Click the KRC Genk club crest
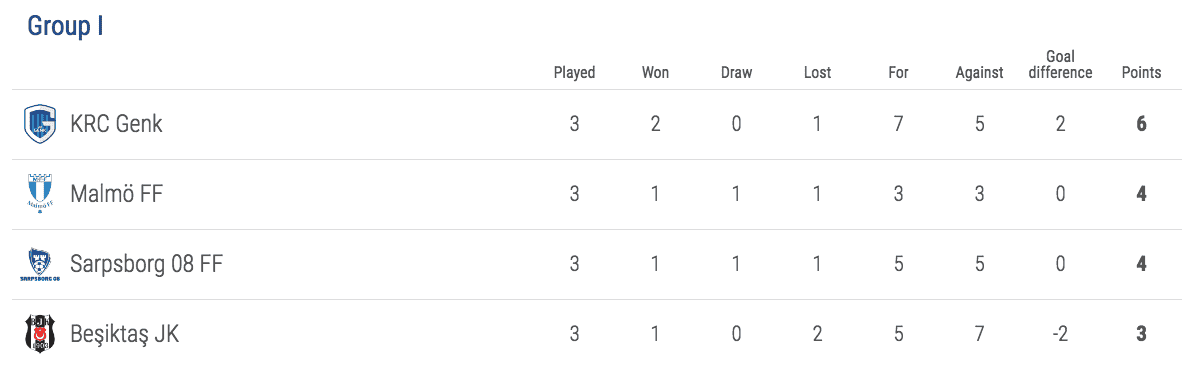1196x371 pixels. 40,124
